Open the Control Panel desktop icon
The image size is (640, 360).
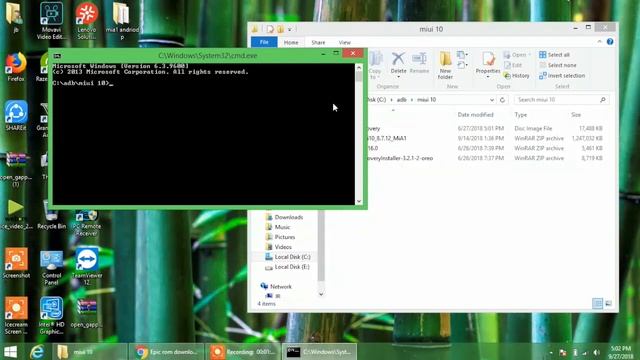(x=51, y=267)
